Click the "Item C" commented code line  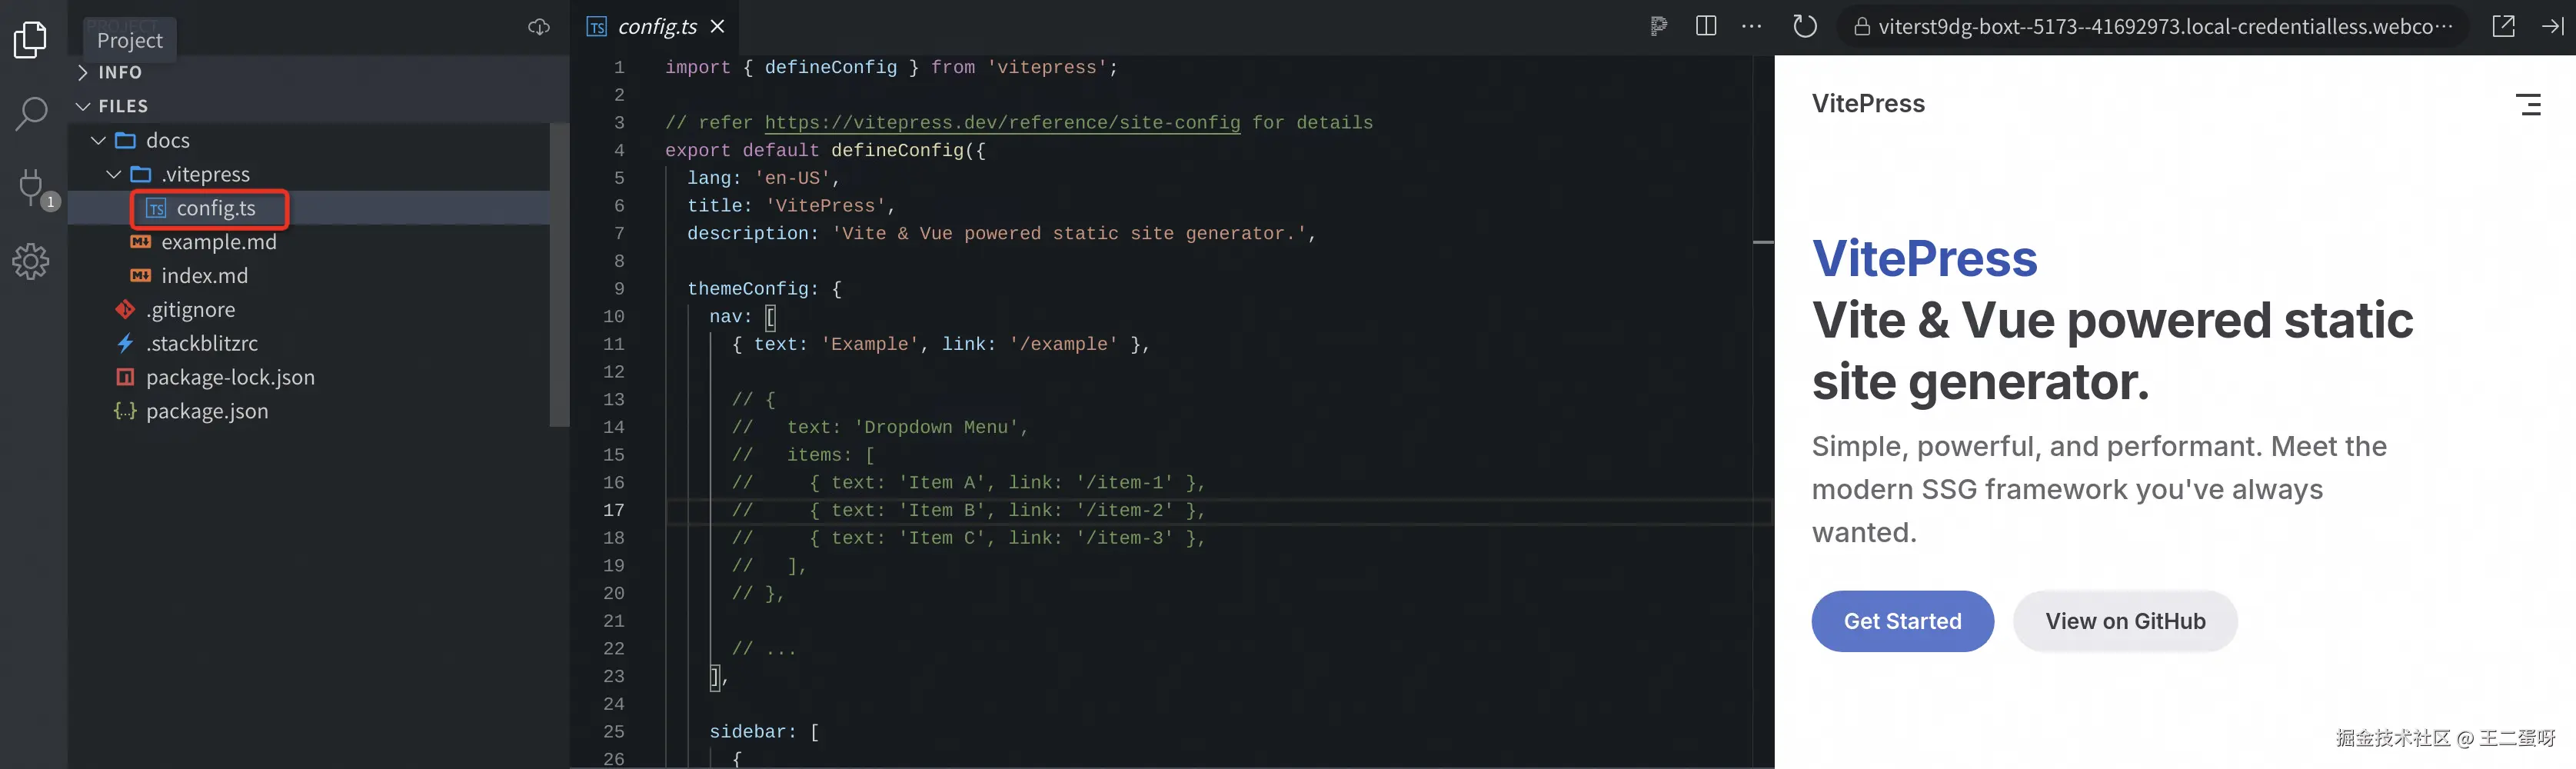968,539
